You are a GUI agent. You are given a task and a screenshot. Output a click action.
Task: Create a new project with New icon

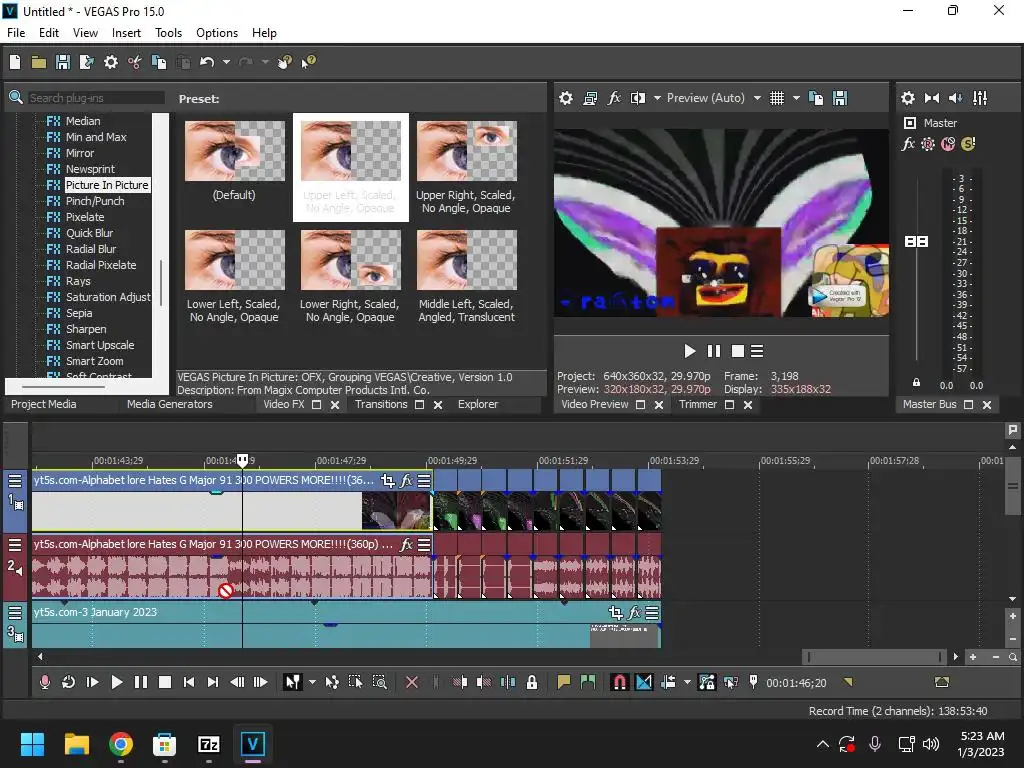[x=15, y=62]
